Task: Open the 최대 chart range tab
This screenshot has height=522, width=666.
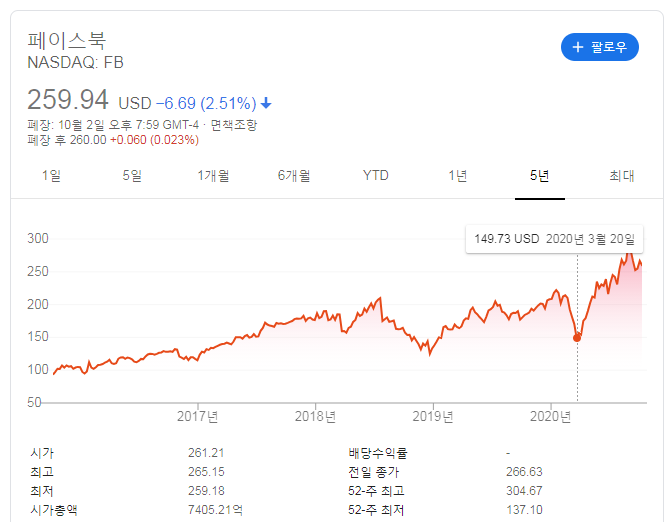Action: point(621,175)
